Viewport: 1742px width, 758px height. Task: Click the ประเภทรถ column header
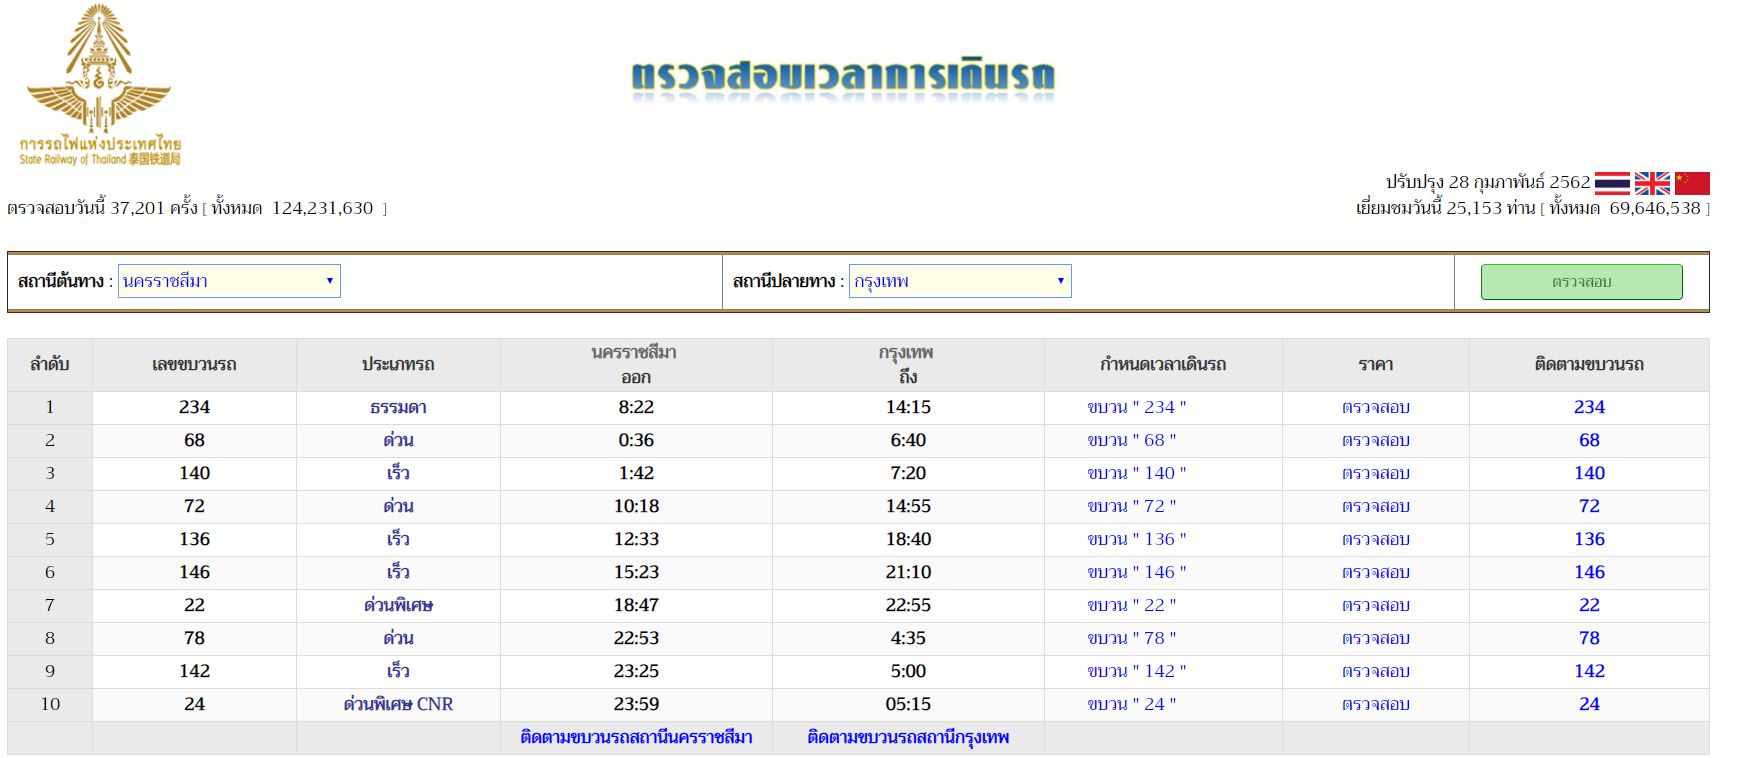click(398, 364)
